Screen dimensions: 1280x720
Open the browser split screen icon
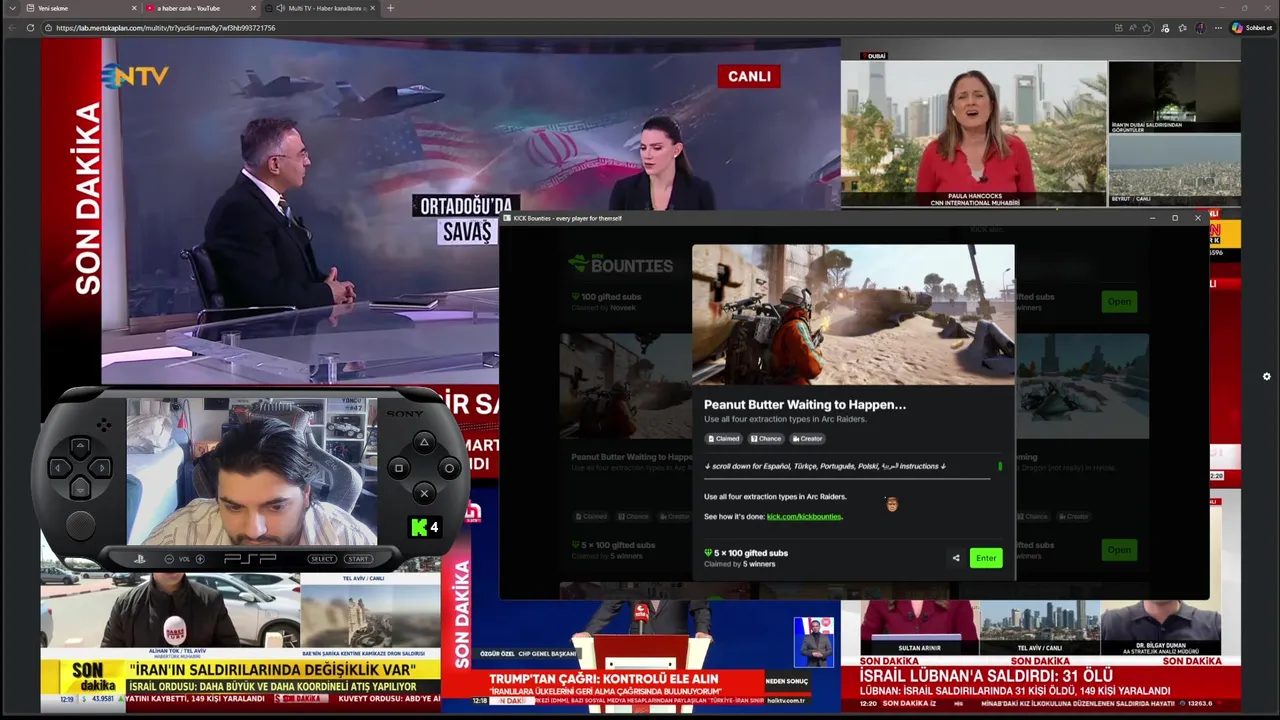tap(1118, 28)
